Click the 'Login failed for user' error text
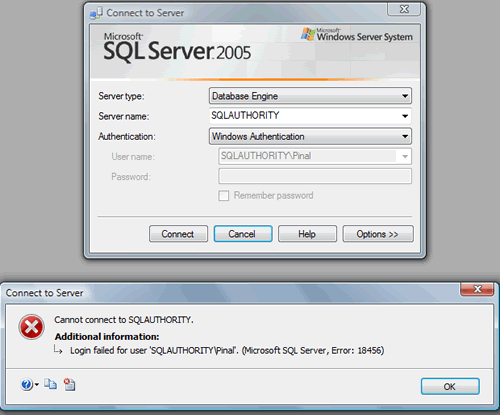 227,350
